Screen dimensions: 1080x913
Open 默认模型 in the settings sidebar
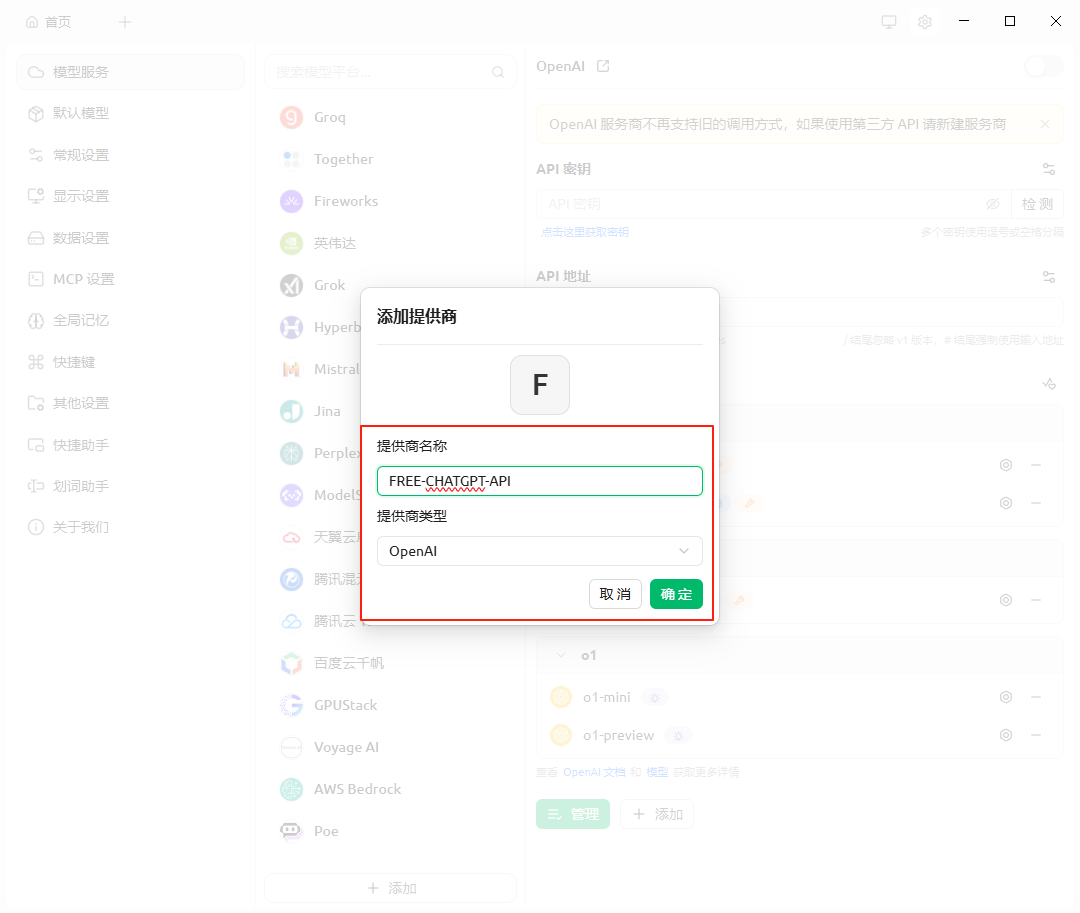pos(130,113)
